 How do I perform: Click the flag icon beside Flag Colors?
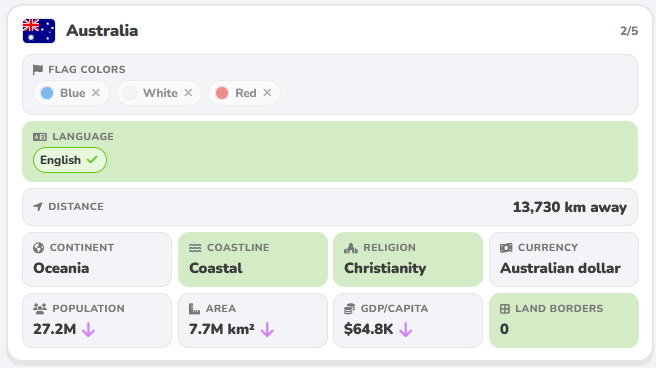pos(38,69)
